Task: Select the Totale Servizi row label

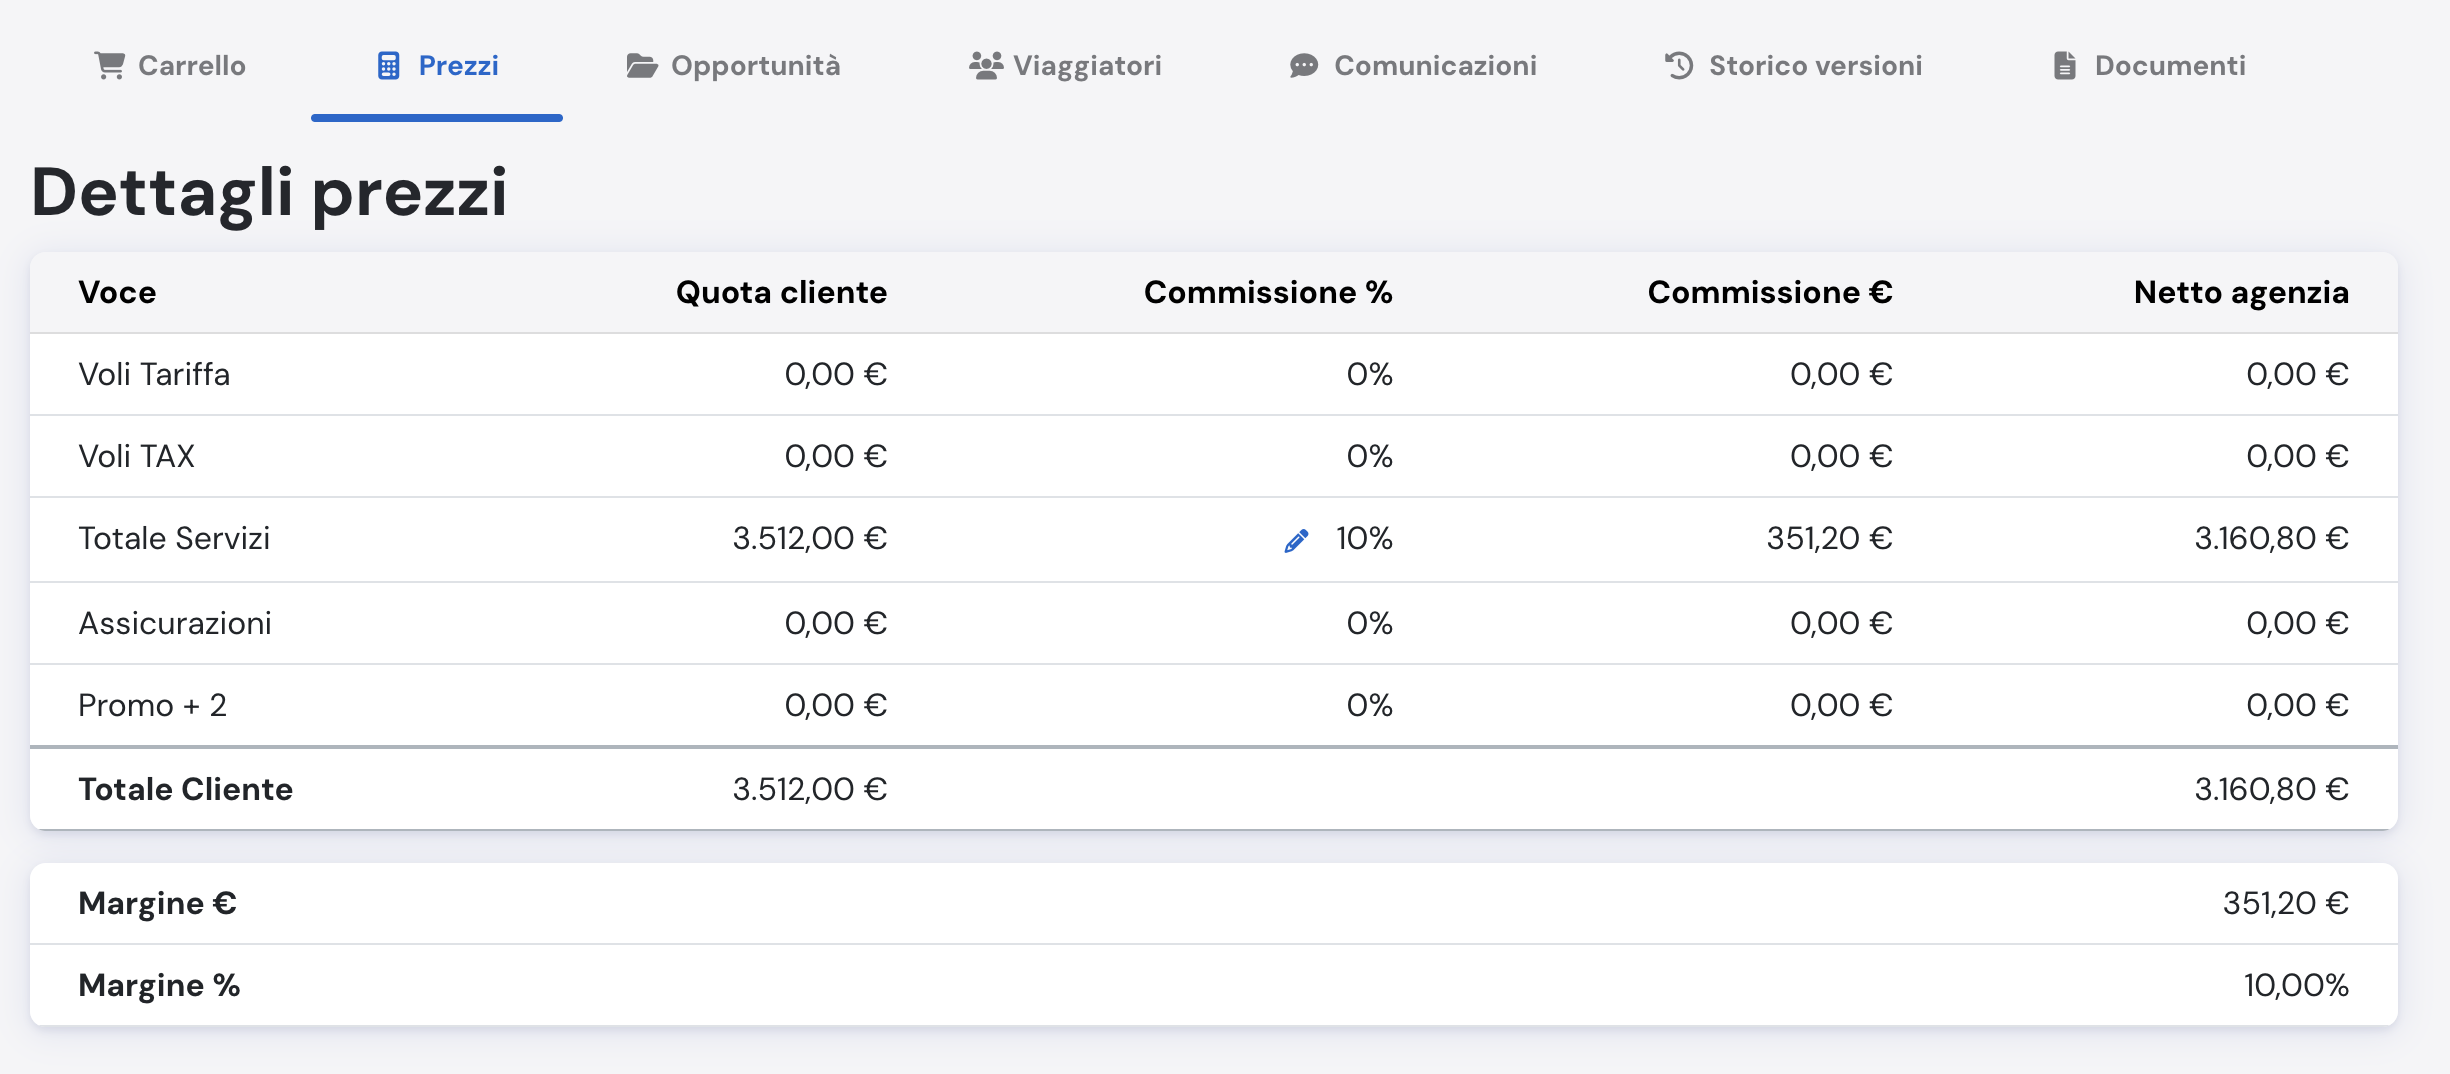Action: (x=174, y=538)
